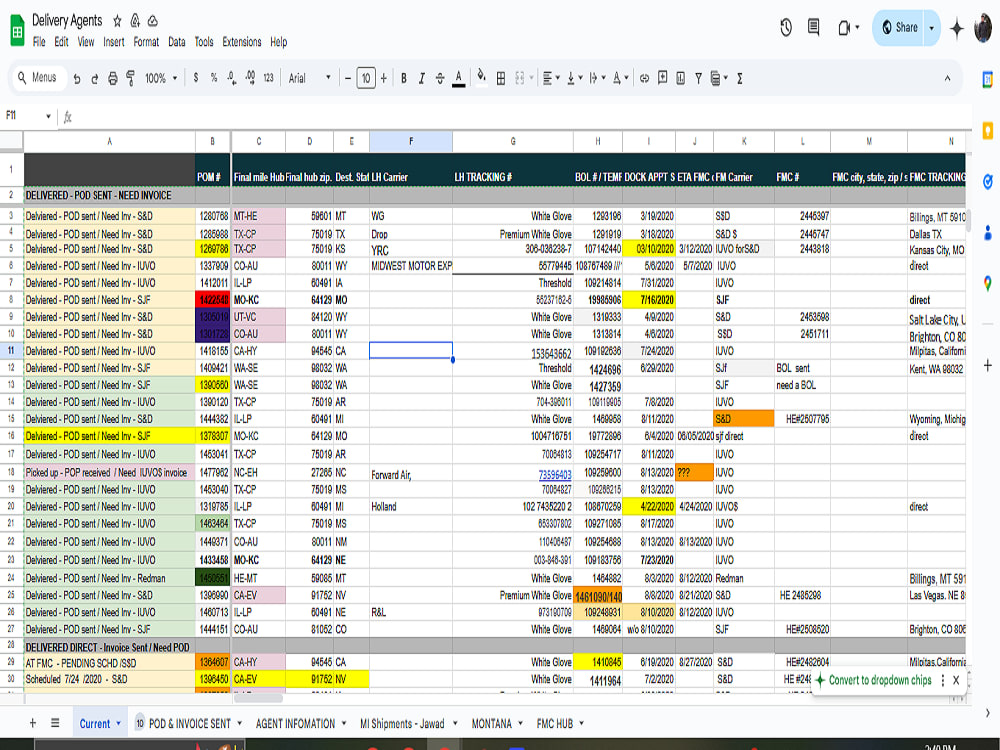Star the Delivery Agents document
This screenshot has height=750, width=1000.
coord(117,21)
